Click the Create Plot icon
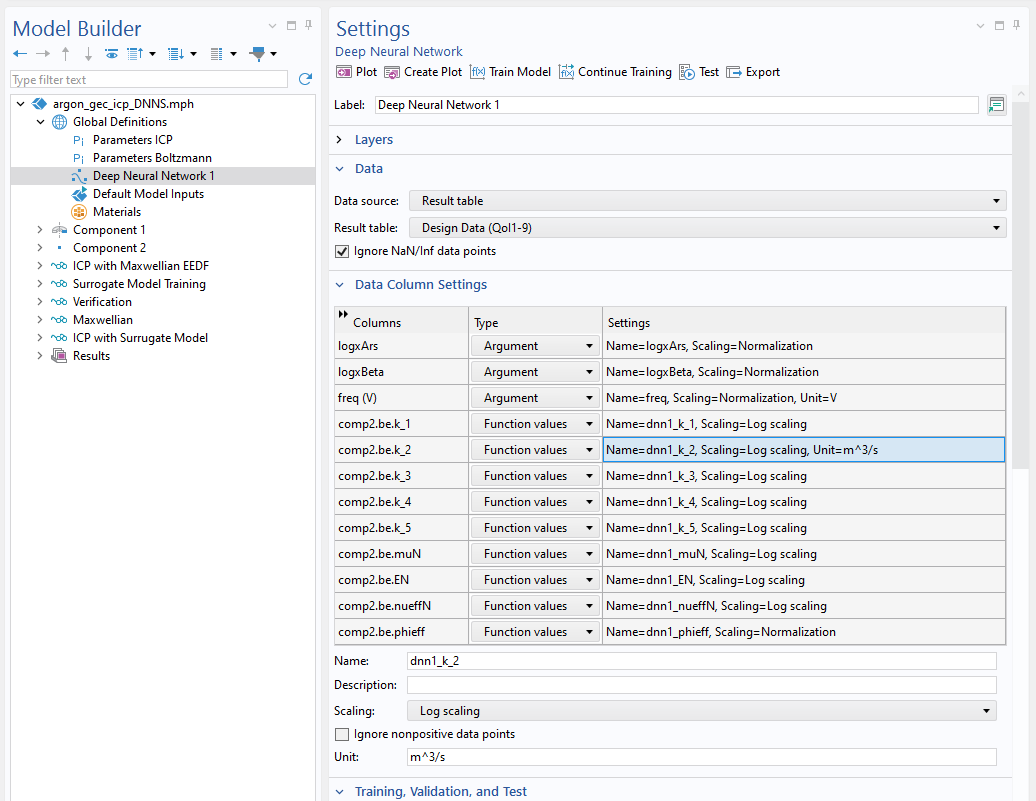 [x=392, y=72]
